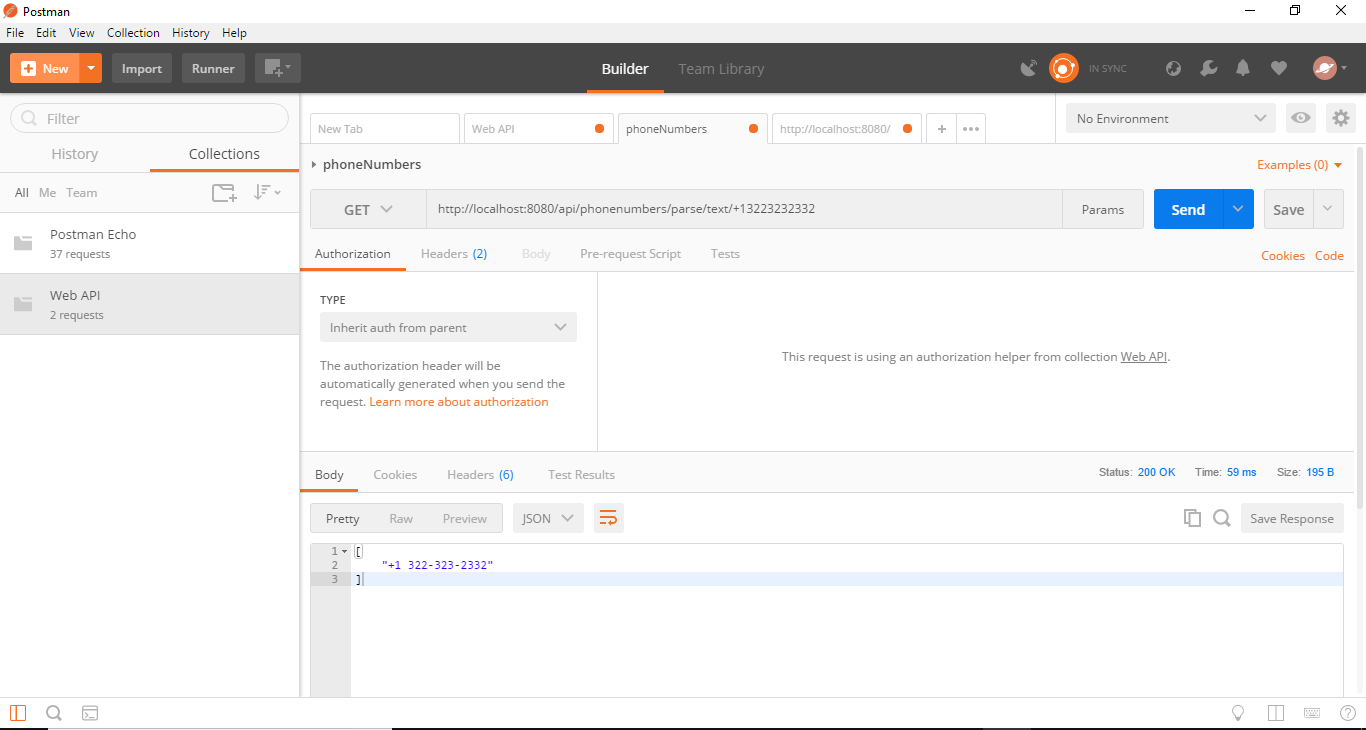Image resolution: width=1366 pixels, height=730 pixels.
Task: Expand phoneNumbers request description arrow
Action: (x=314, y=164)
